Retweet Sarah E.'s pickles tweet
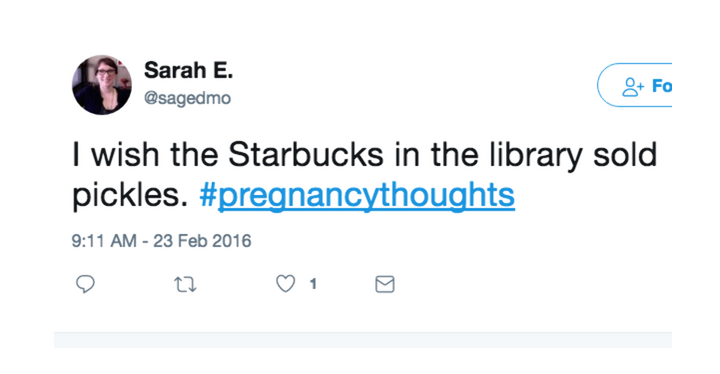 point(186,284)
